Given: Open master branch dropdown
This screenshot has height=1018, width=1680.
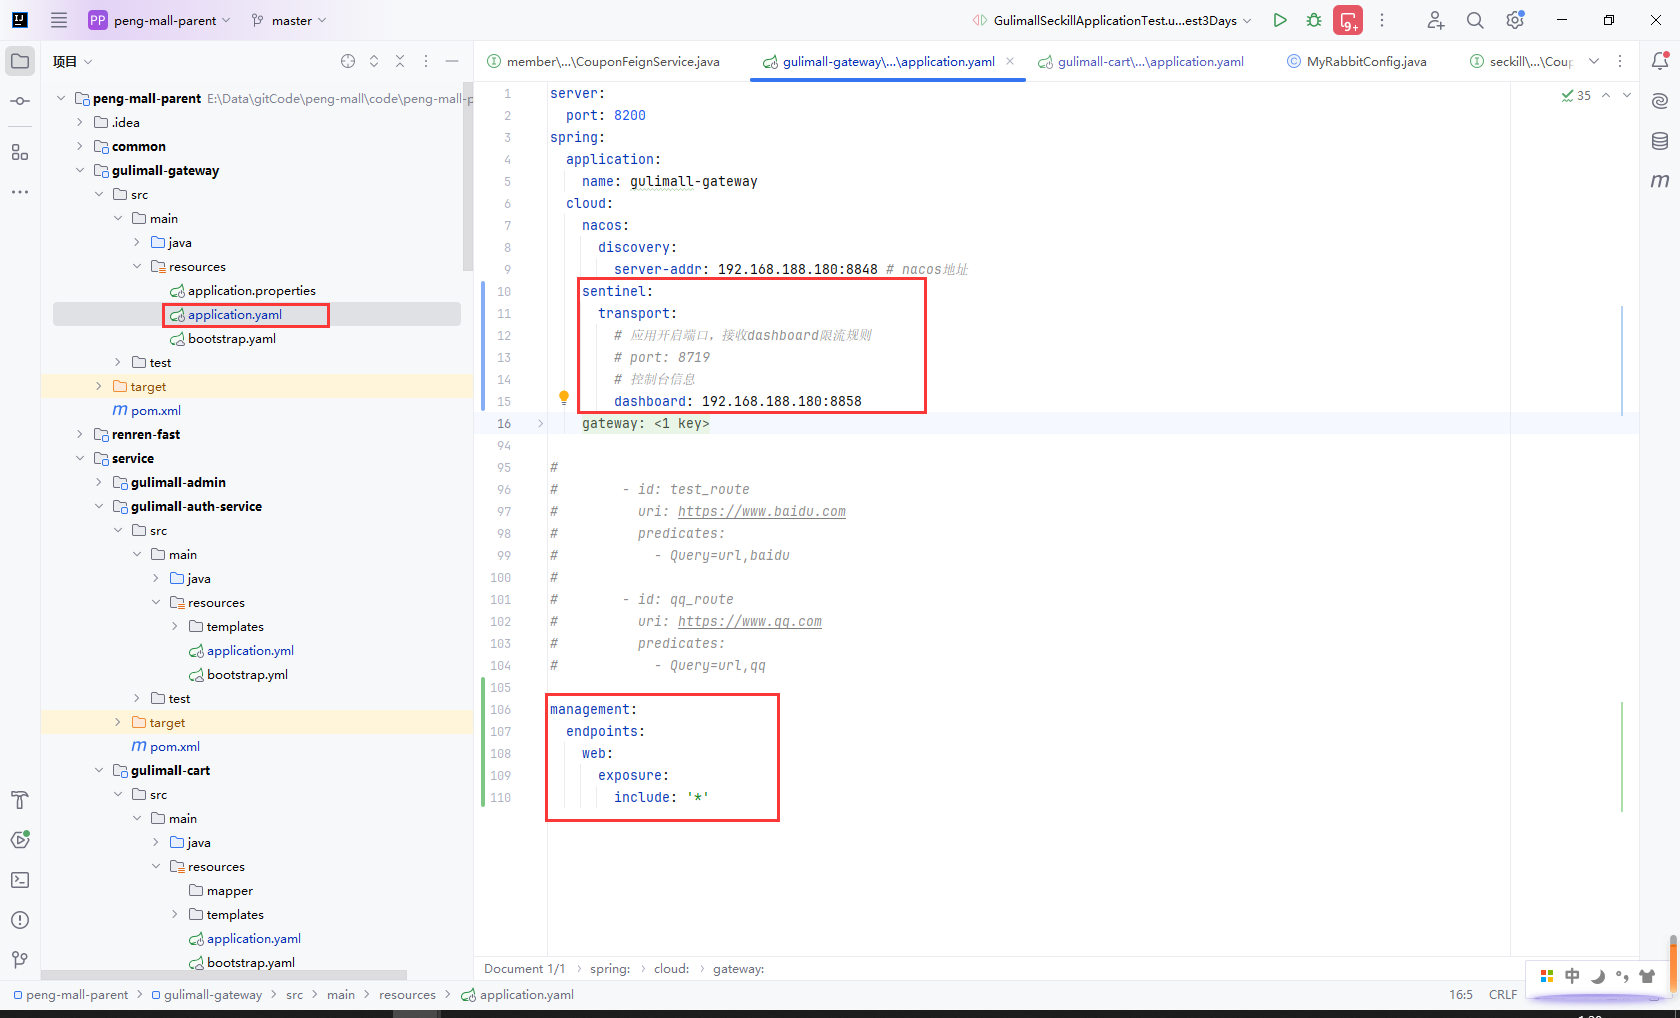Looking at the screenshot, I should 289,20.
